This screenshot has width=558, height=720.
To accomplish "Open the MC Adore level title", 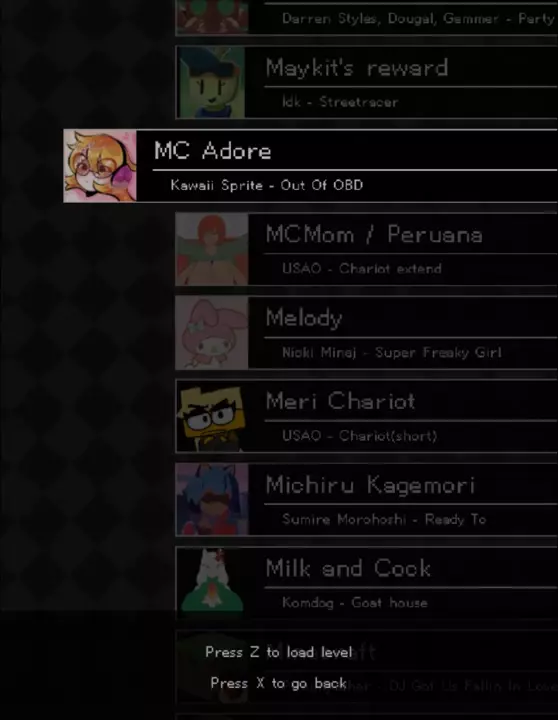I will click(x=213, y=151).
